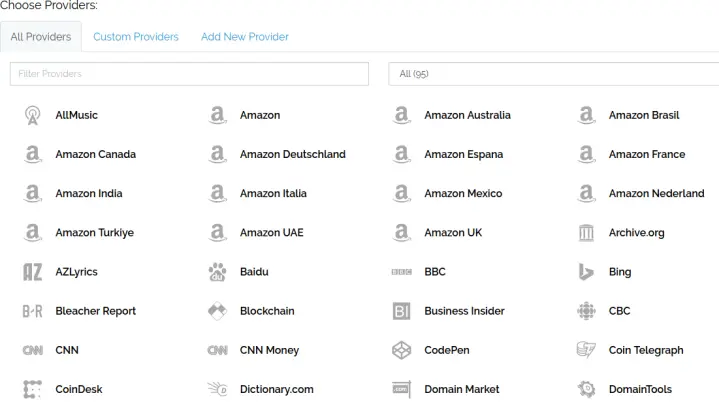Select the CoinDesk icon
Screen dimensions: 719x408
pos(33,390)
